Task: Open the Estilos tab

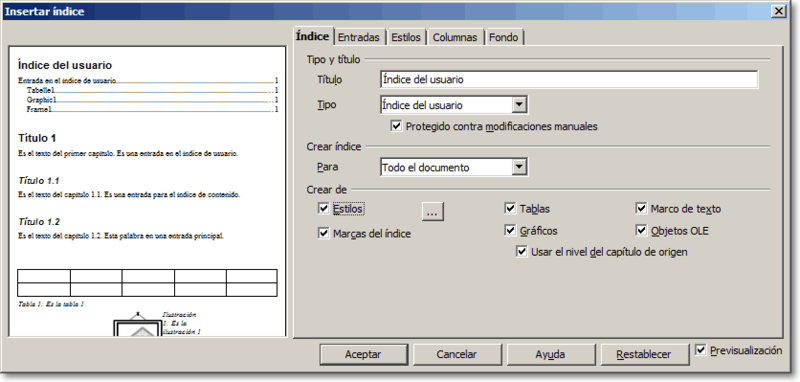Action: click(x=406, y=37)
